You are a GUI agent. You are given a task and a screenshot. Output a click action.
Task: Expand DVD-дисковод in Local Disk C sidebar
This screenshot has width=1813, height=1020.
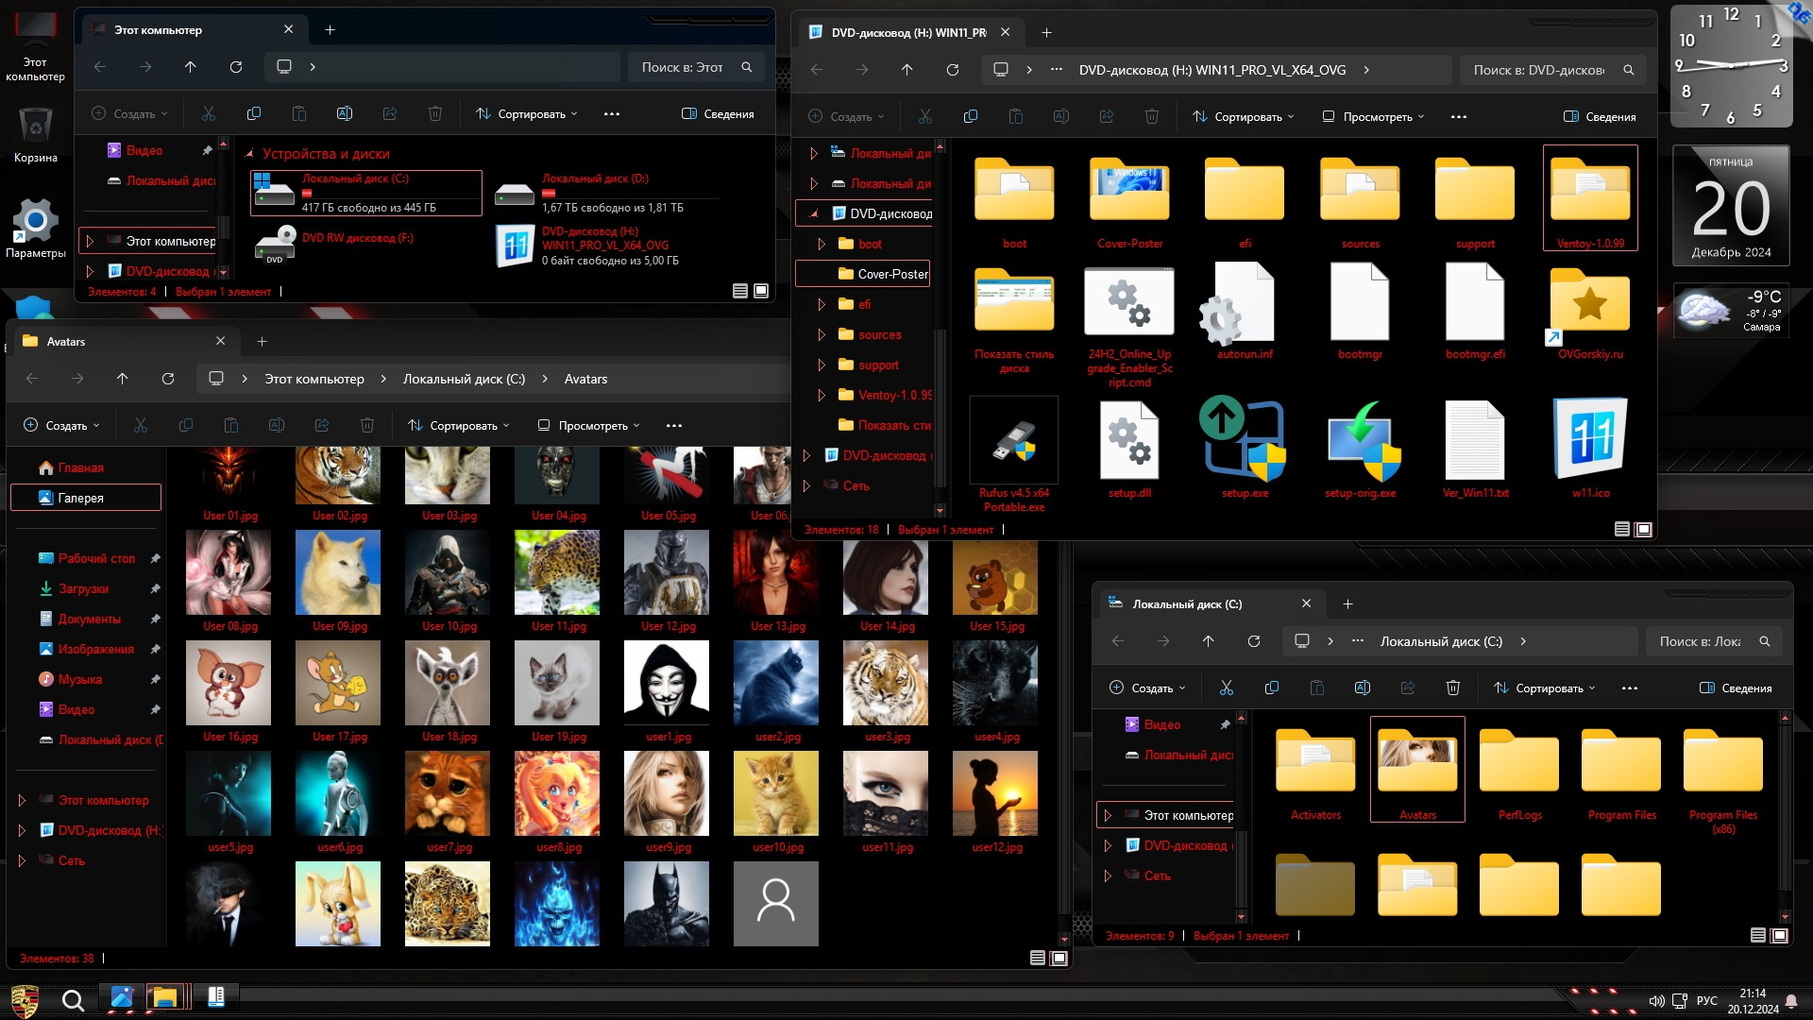[1108, 846]
